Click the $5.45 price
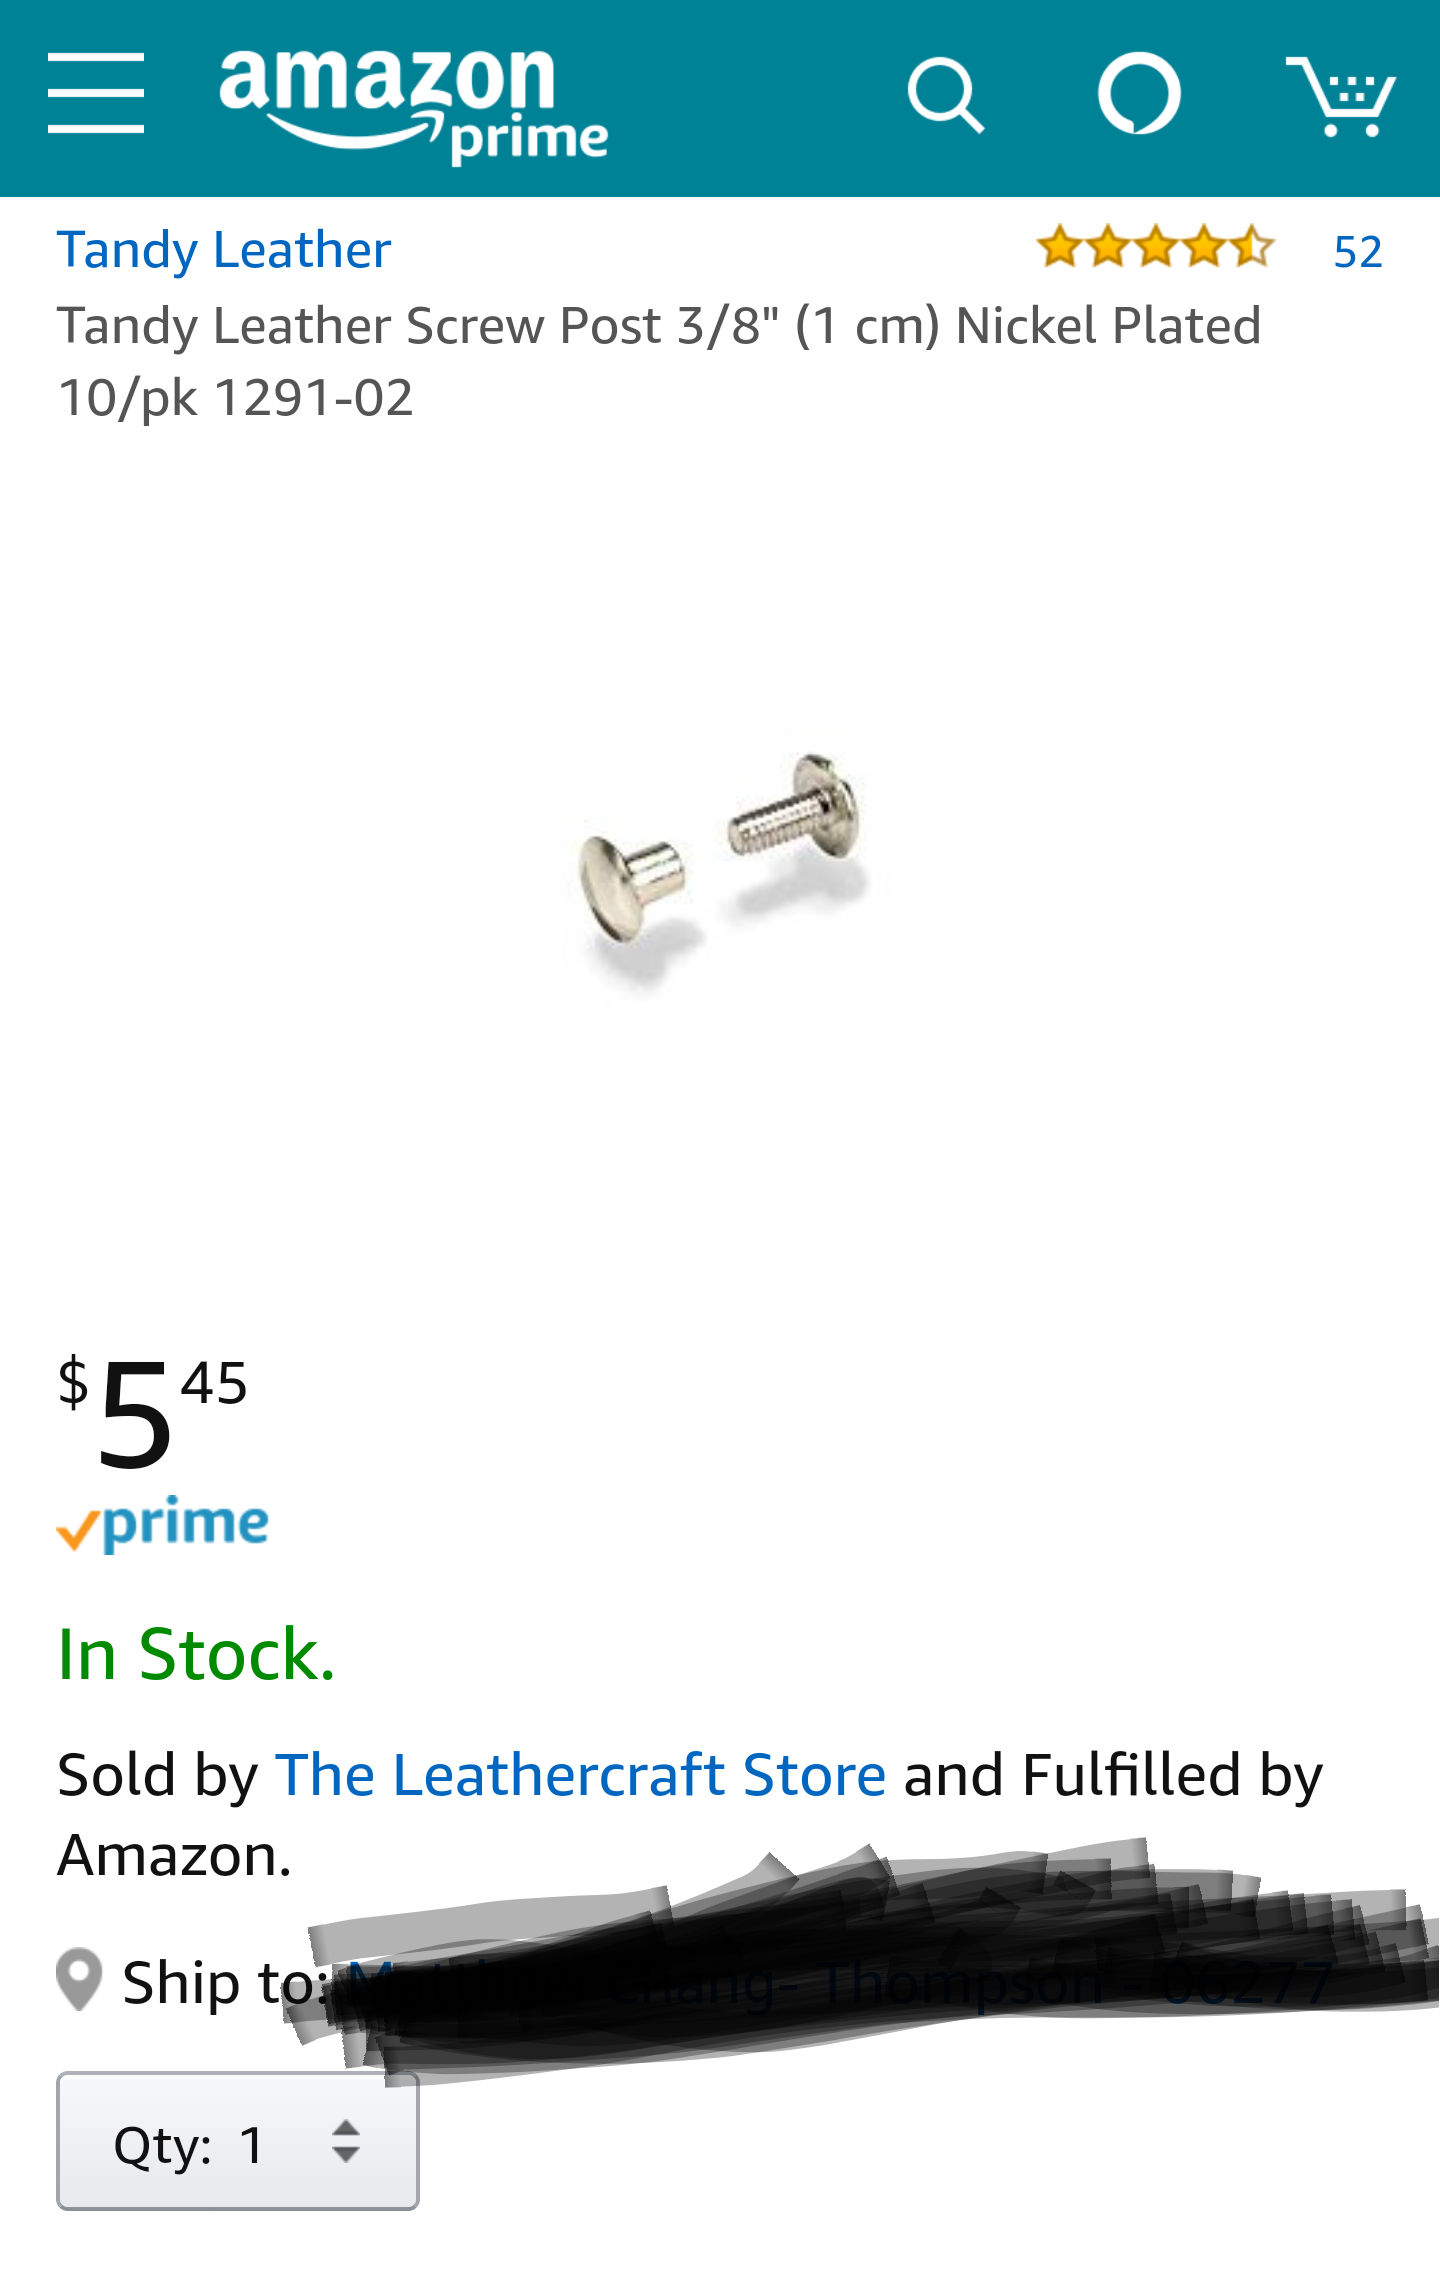 (153, 1411)
